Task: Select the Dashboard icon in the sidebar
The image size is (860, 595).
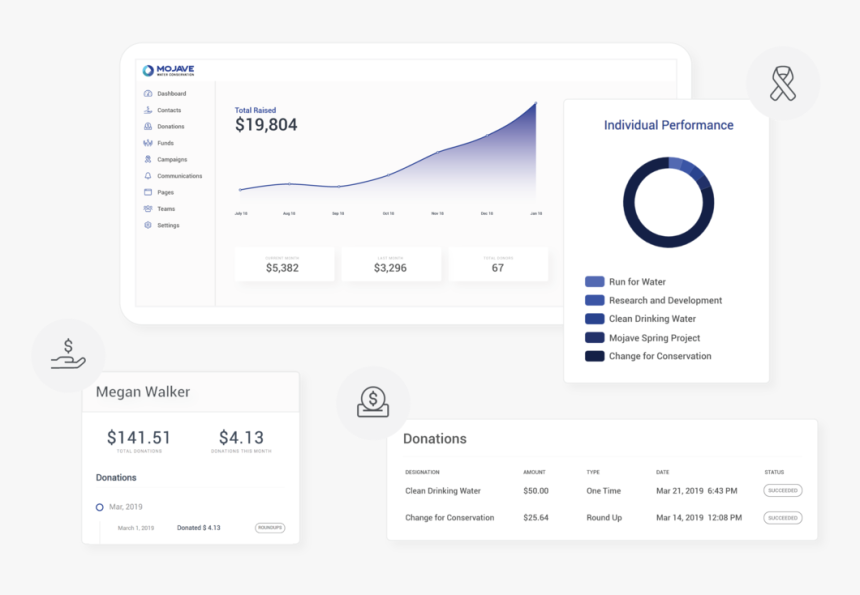Action: [x=148, y=93]
